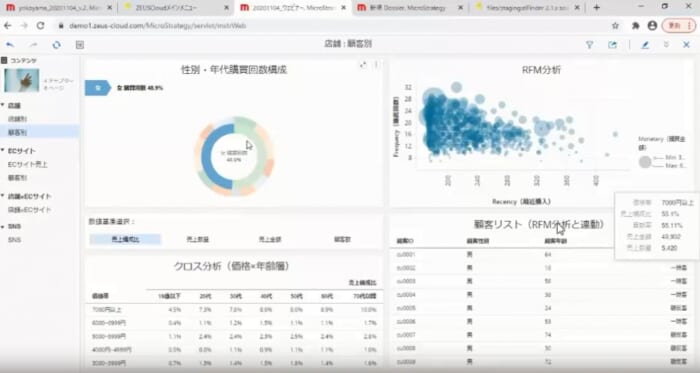This screenshot has height=373, width=700.
Task: Collapse the 店舗 chapter in contents
Action: pos(3,105)
